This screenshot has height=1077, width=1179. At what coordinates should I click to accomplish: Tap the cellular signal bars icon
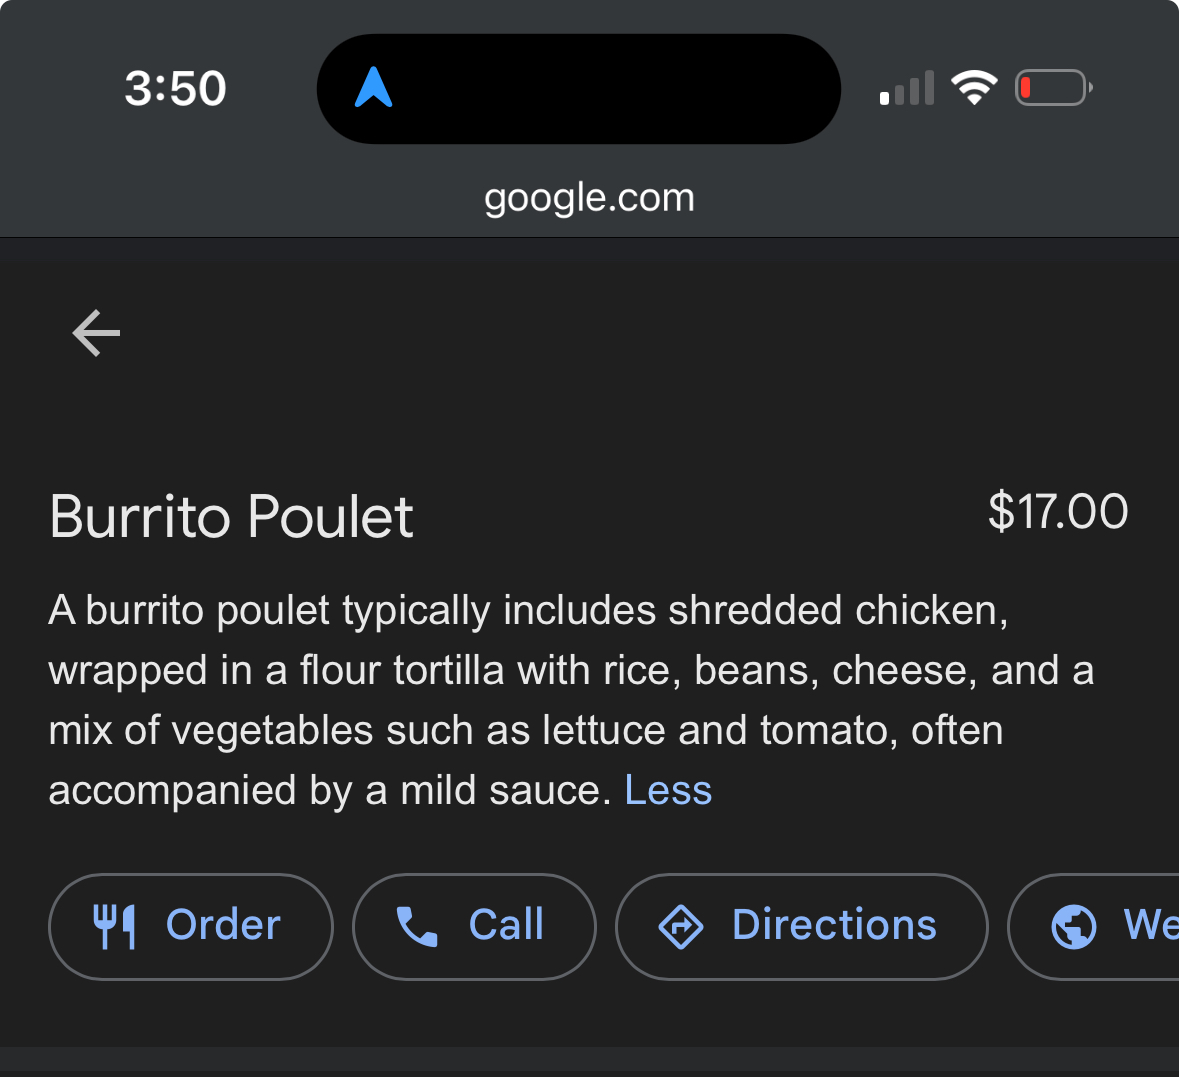coord(906,88)
